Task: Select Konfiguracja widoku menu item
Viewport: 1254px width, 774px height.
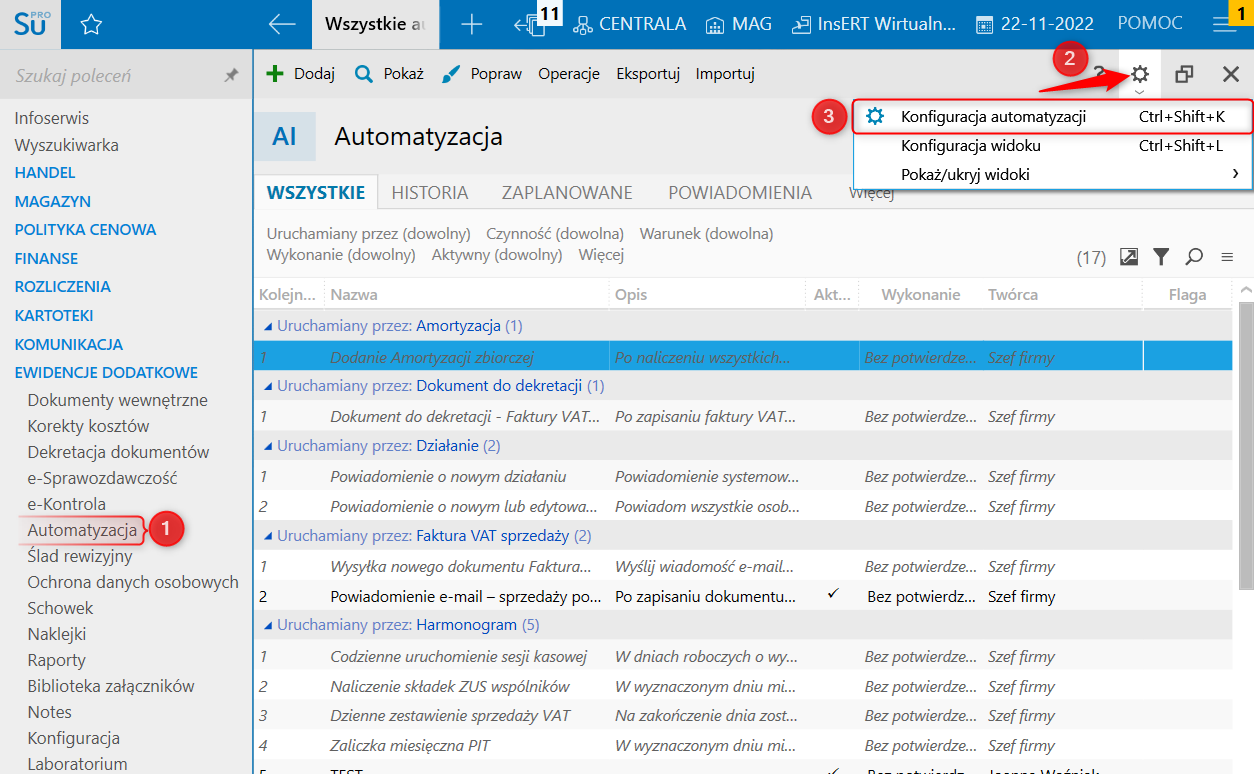Action: tap(1053, 146)
